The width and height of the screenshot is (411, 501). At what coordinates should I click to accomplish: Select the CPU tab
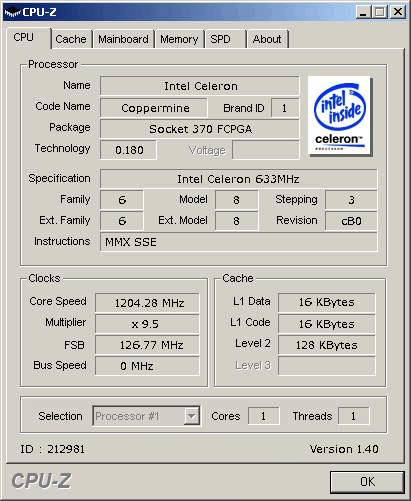[28, 38]
